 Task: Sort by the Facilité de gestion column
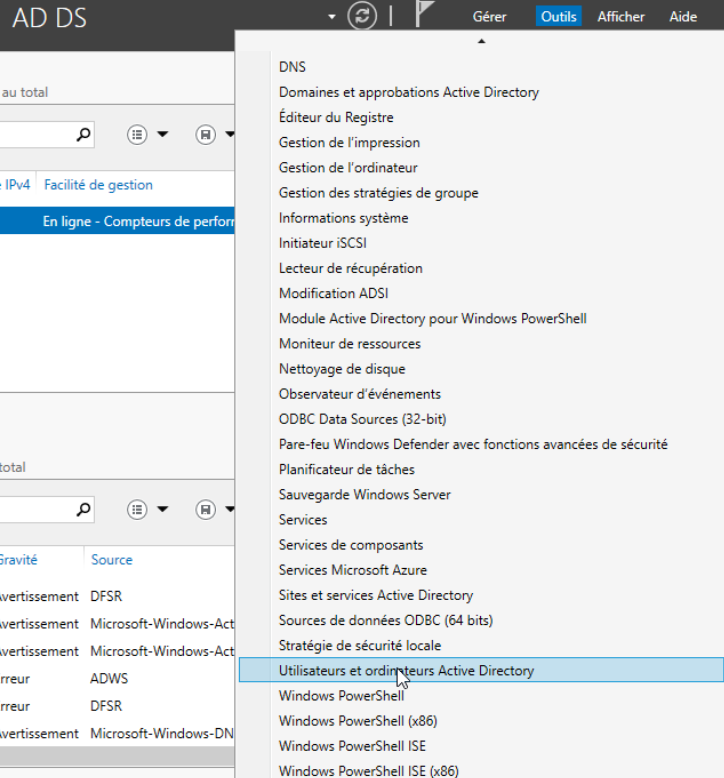click(x=98, y=185)
